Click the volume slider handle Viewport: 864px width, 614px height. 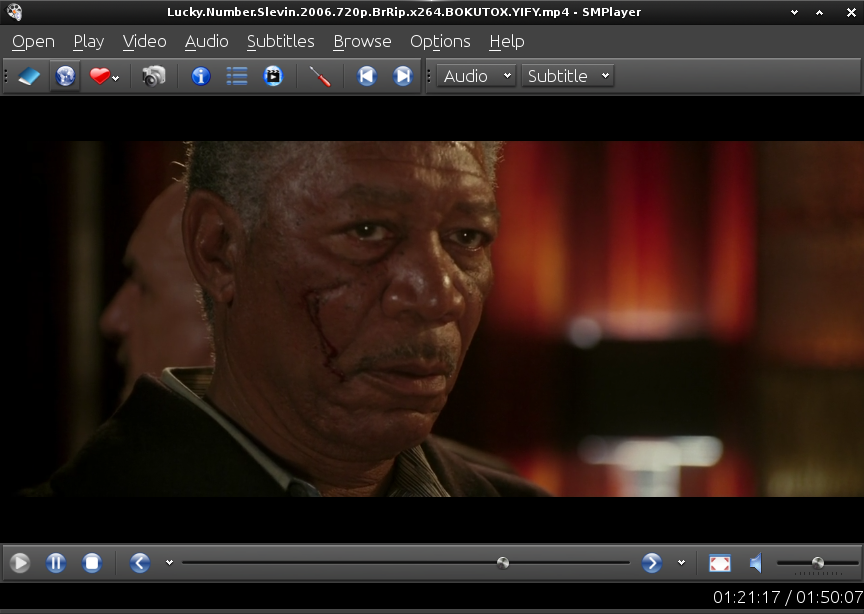pyautogui.click(x=818, y=563)
